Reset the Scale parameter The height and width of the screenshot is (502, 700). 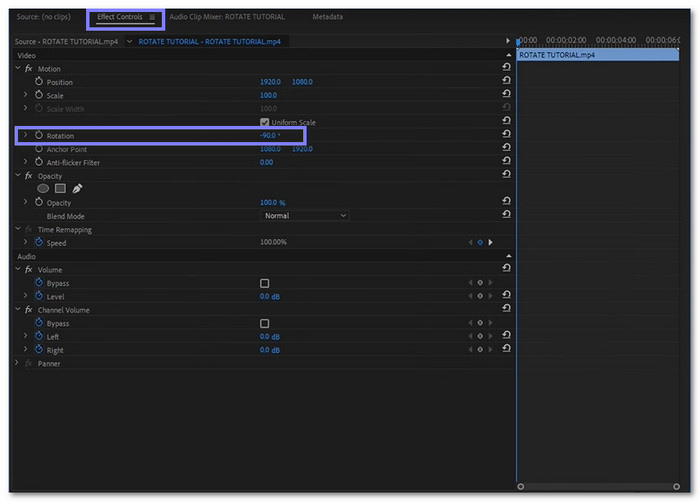pyautogui.click(x=506, y=93)
